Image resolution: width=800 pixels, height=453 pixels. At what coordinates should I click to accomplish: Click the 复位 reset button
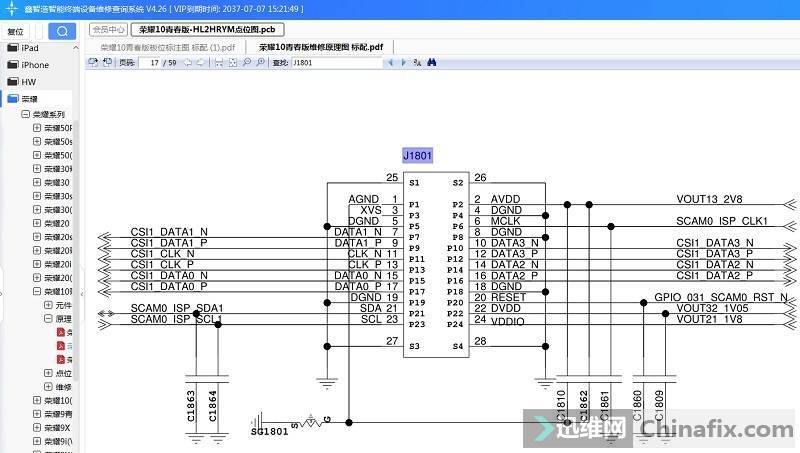pos(15,32)
